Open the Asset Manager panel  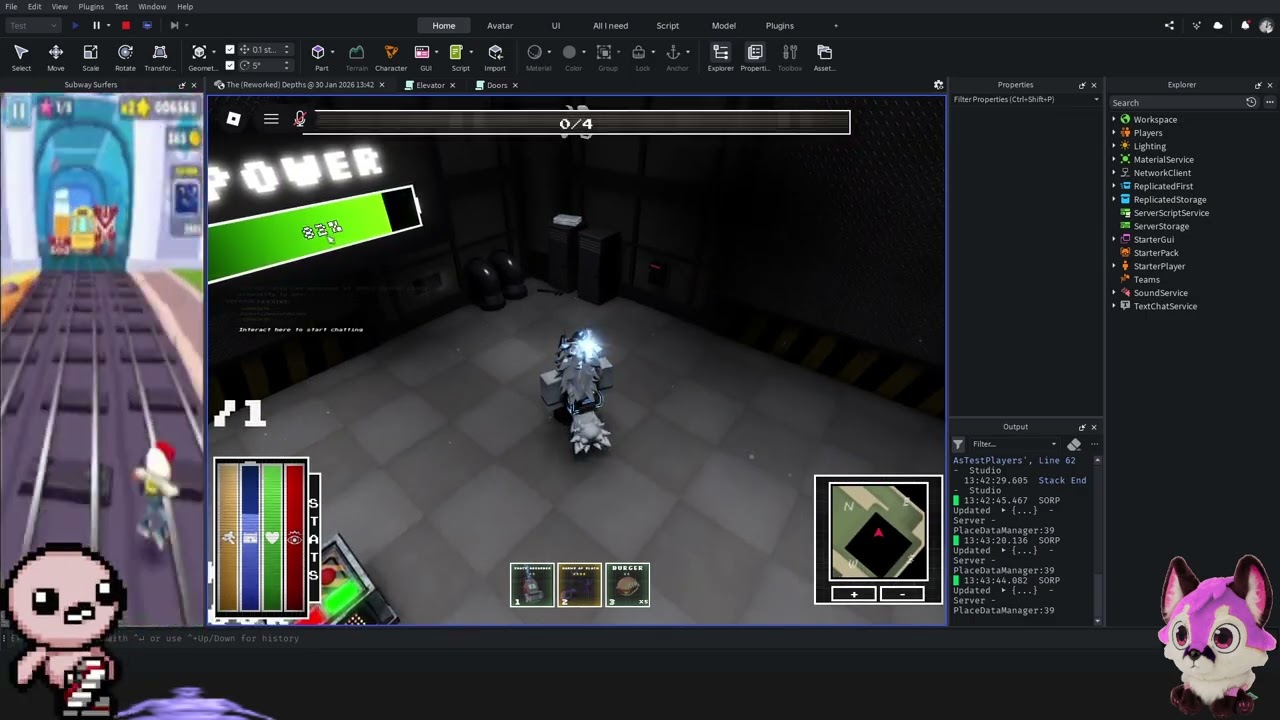(824, 58)
